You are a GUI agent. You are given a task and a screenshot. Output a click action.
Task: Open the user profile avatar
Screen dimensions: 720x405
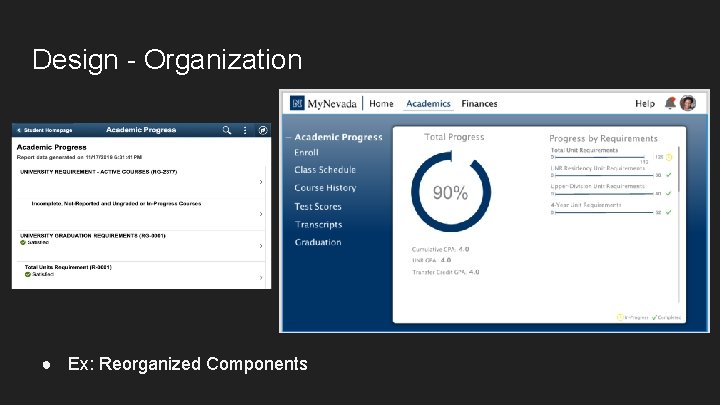[688, 103]
